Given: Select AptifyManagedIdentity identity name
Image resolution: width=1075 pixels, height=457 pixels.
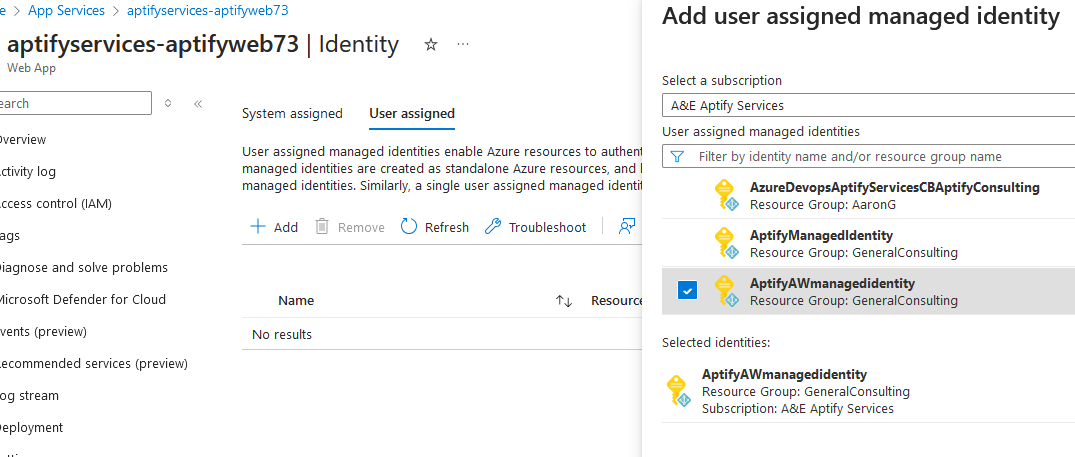Looking at the screenshot, I should 821,235.
